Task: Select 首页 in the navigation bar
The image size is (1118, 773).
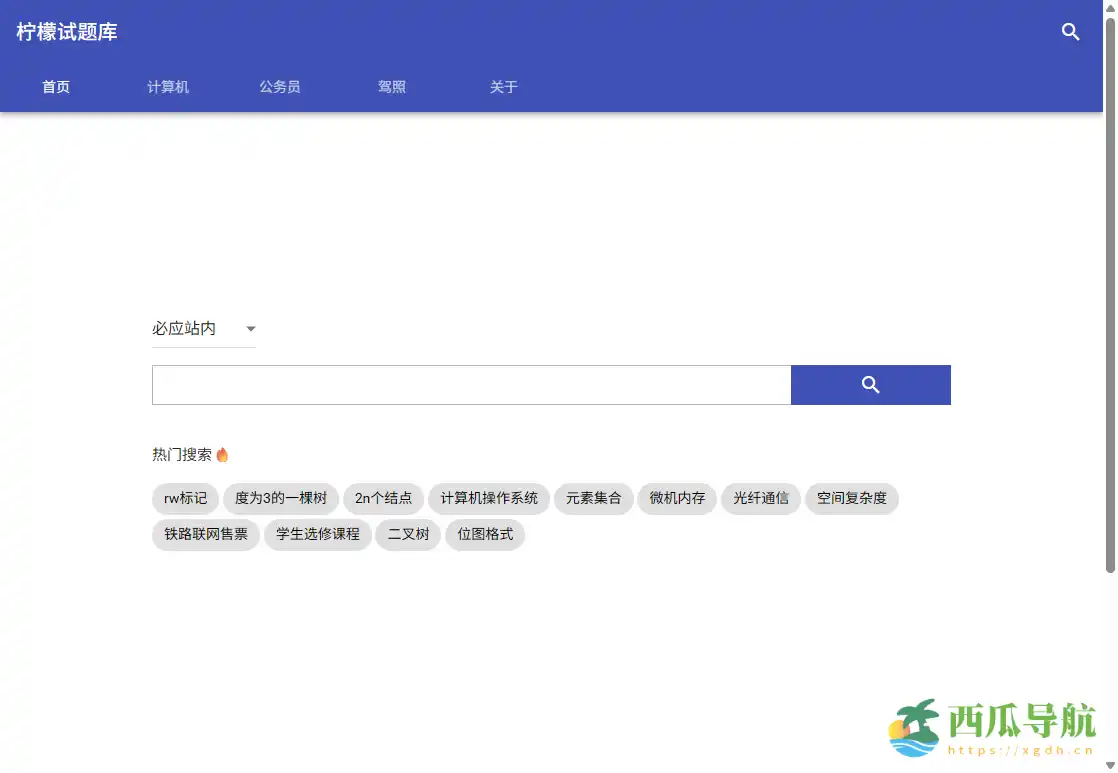Action: click(x=55, y=87)
